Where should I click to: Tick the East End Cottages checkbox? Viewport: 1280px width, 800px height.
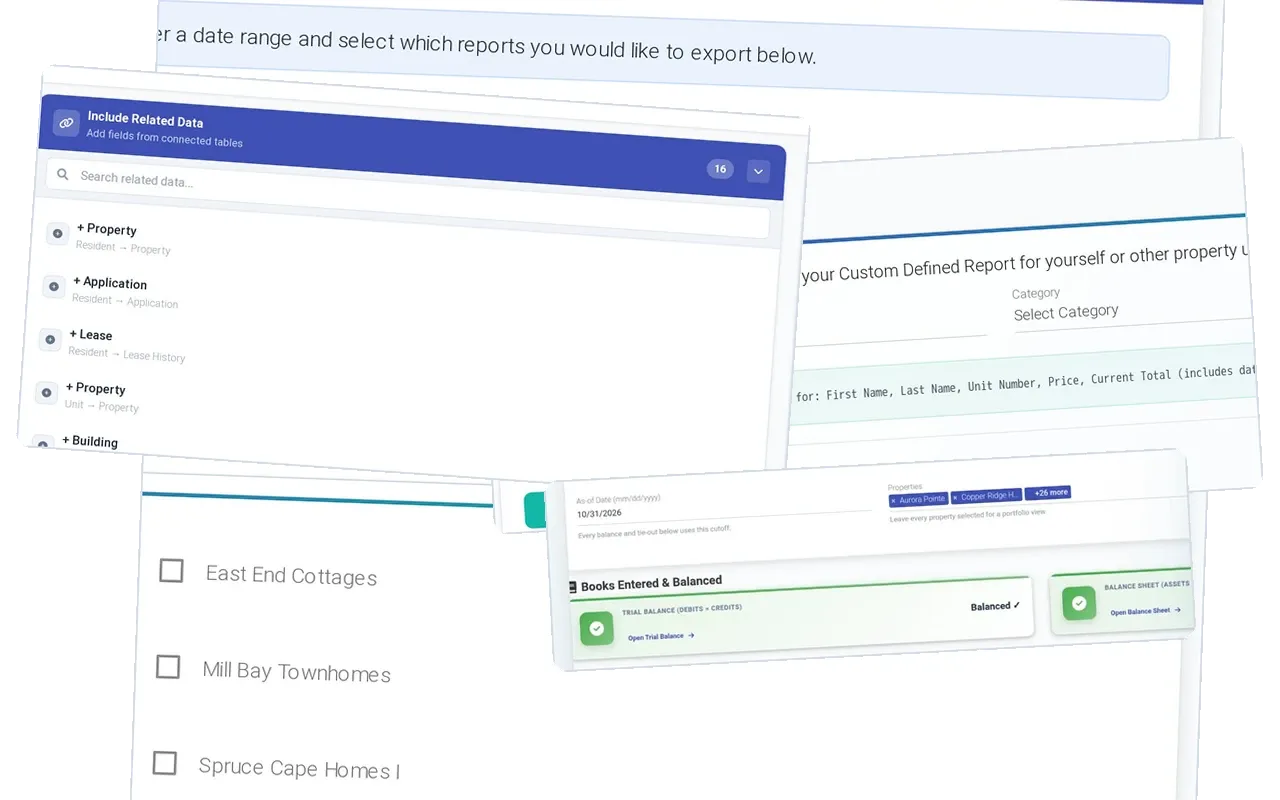click(172, 570)
